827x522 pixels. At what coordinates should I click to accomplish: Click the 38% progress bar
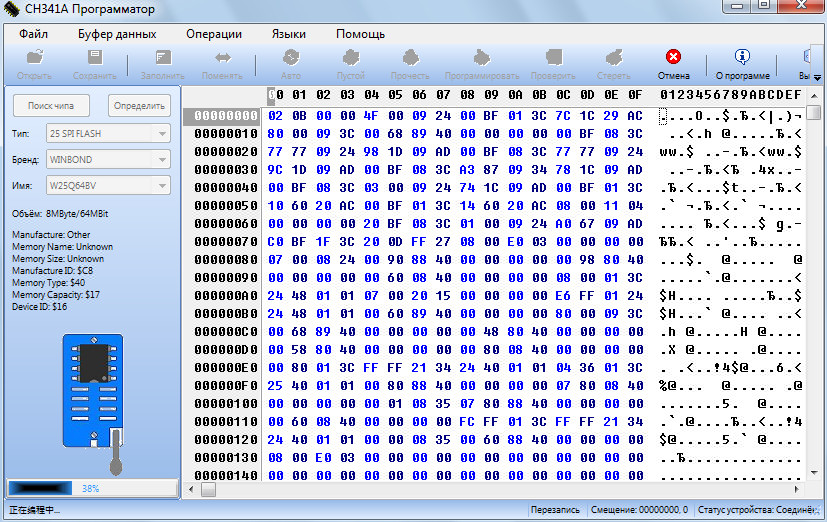coord(93,488)
